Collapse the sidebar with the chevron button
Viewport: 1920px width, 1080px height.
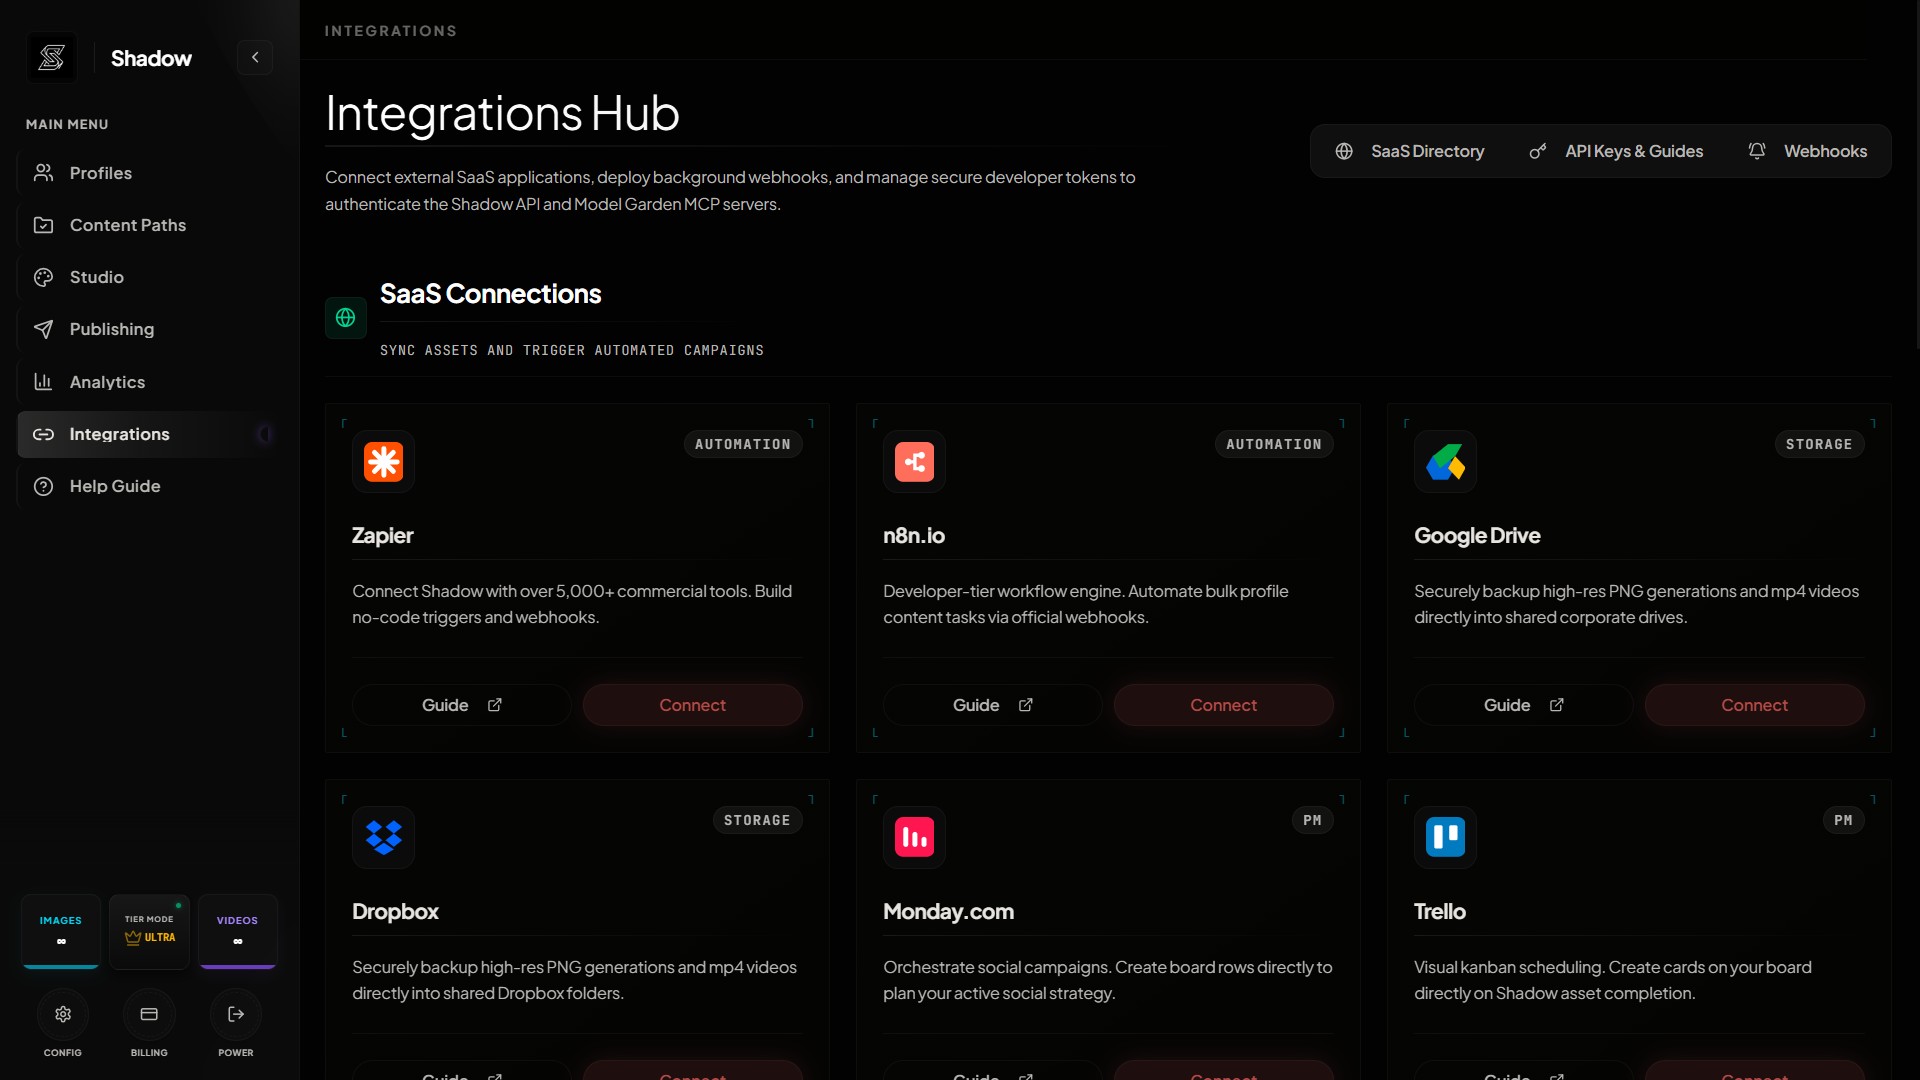pos(255,58)
